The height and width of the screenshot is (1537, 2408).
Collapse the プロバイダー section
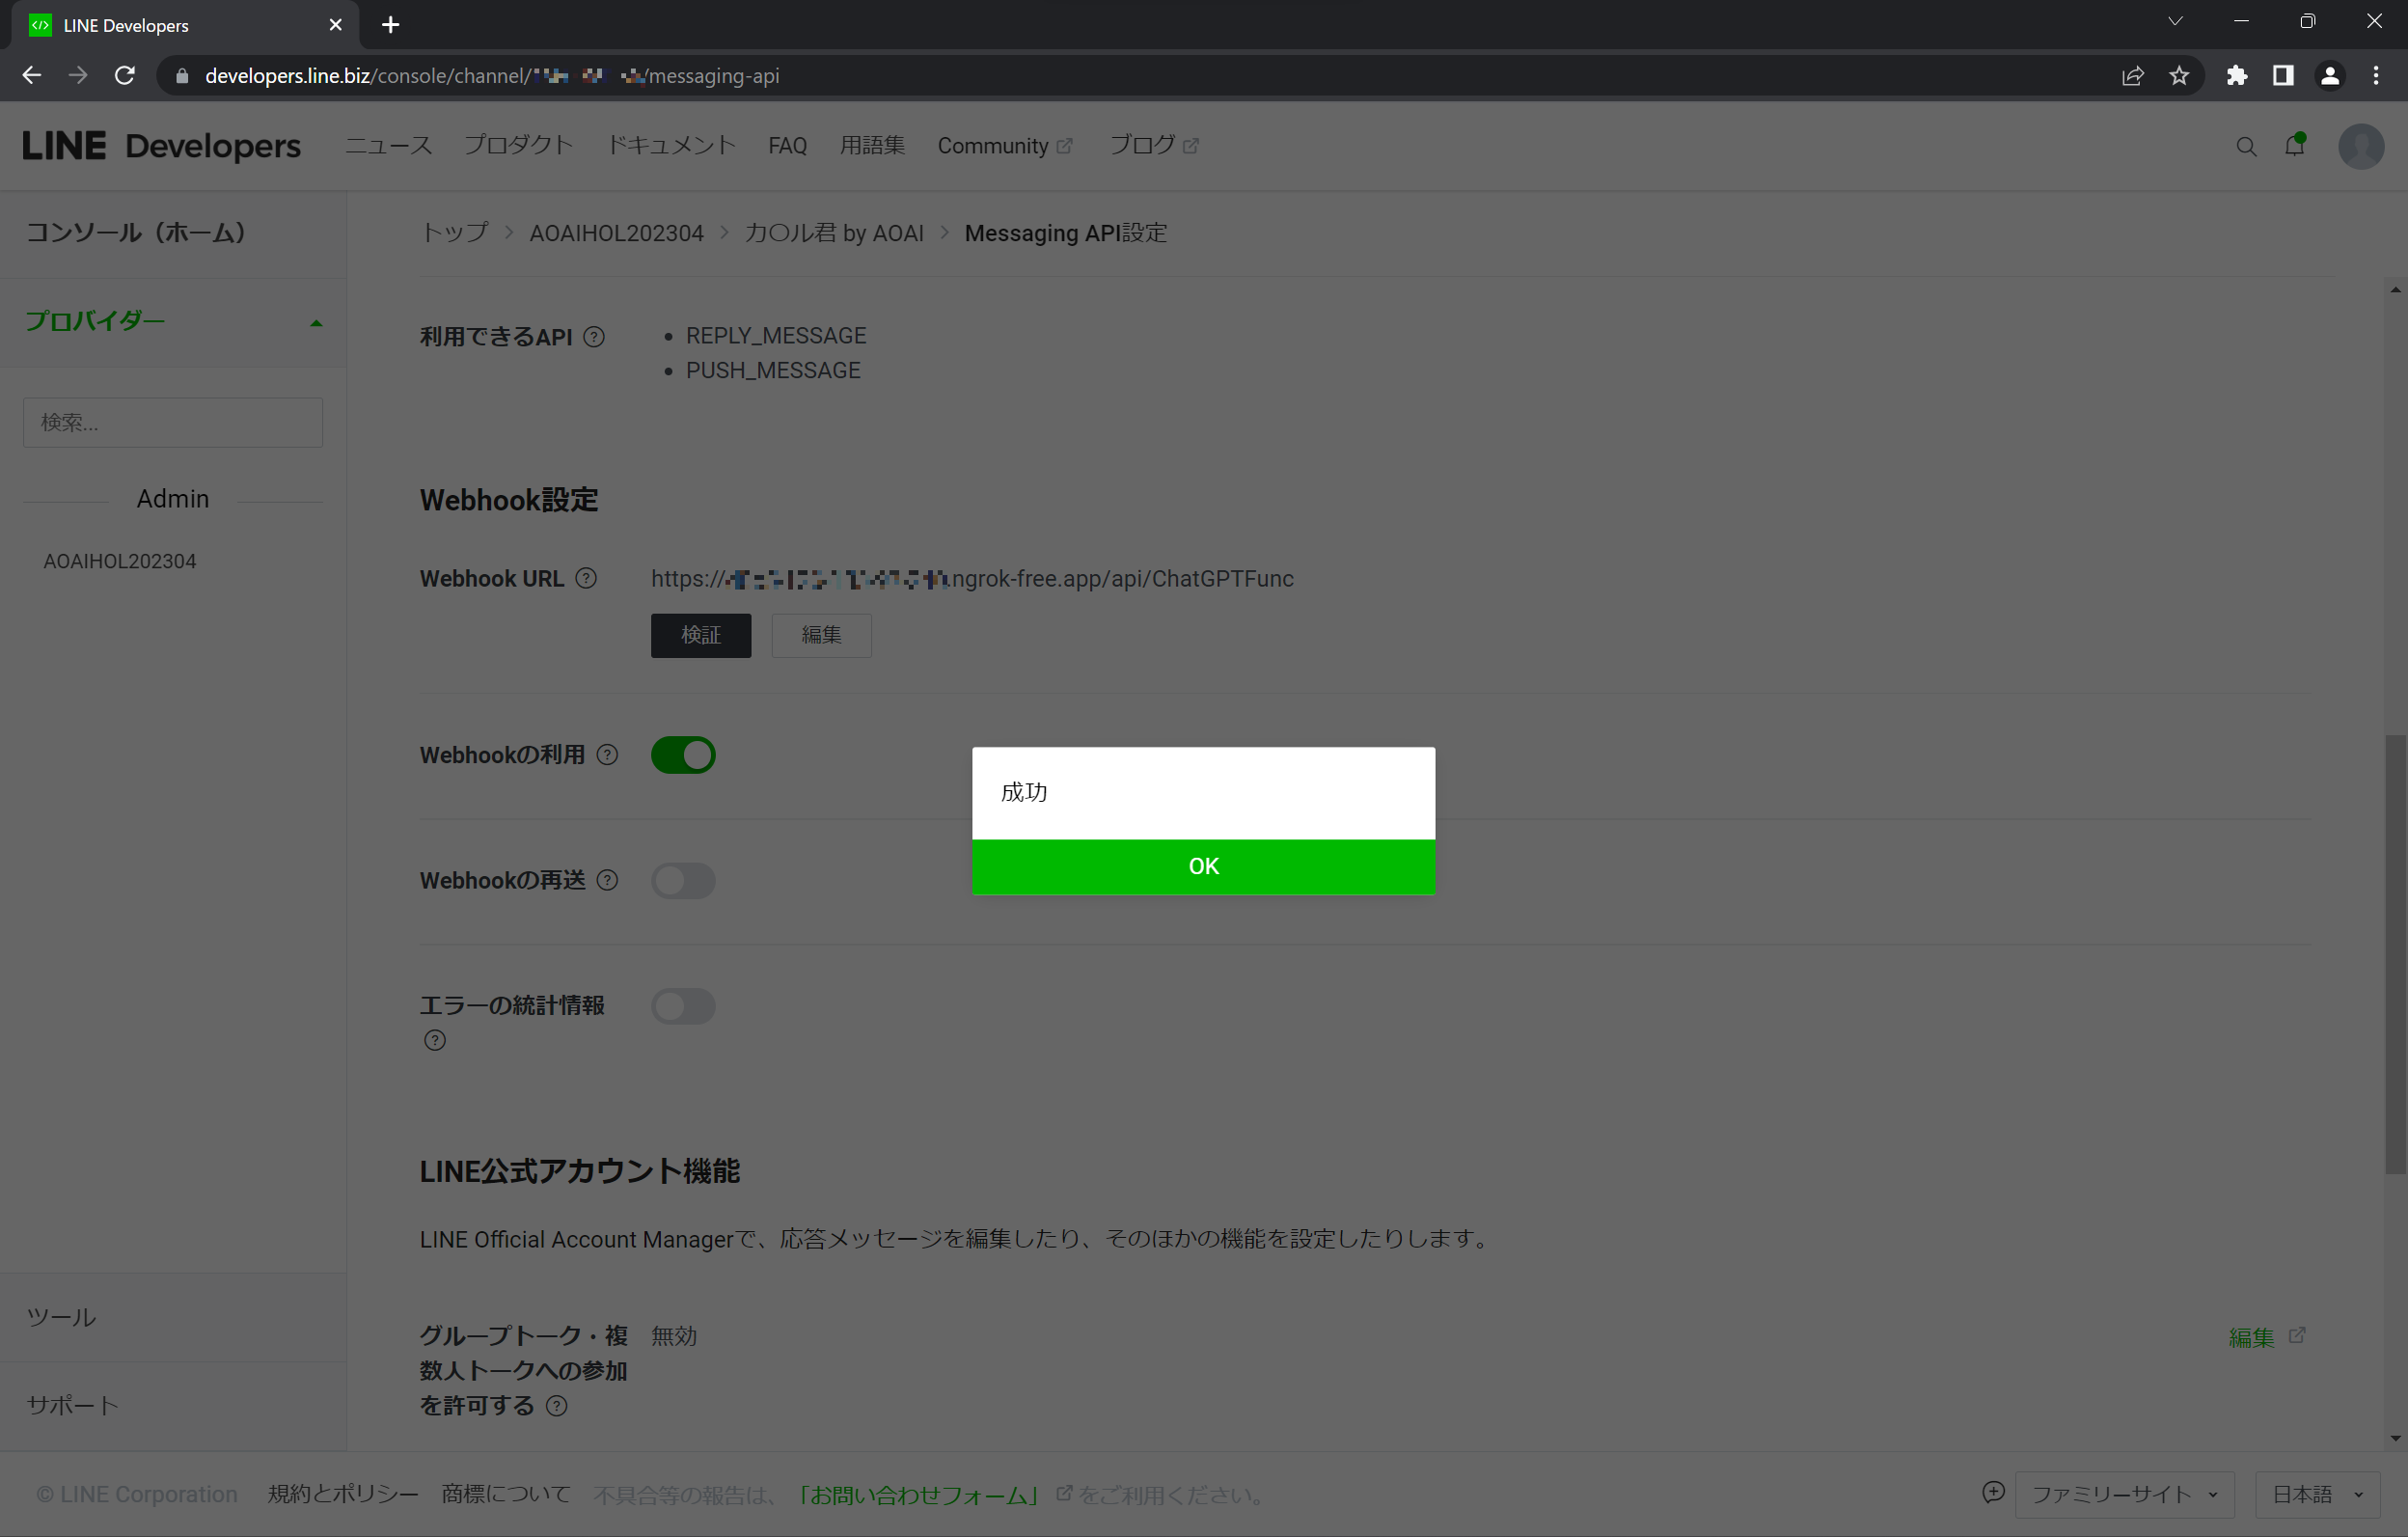(x=317, y=322)
